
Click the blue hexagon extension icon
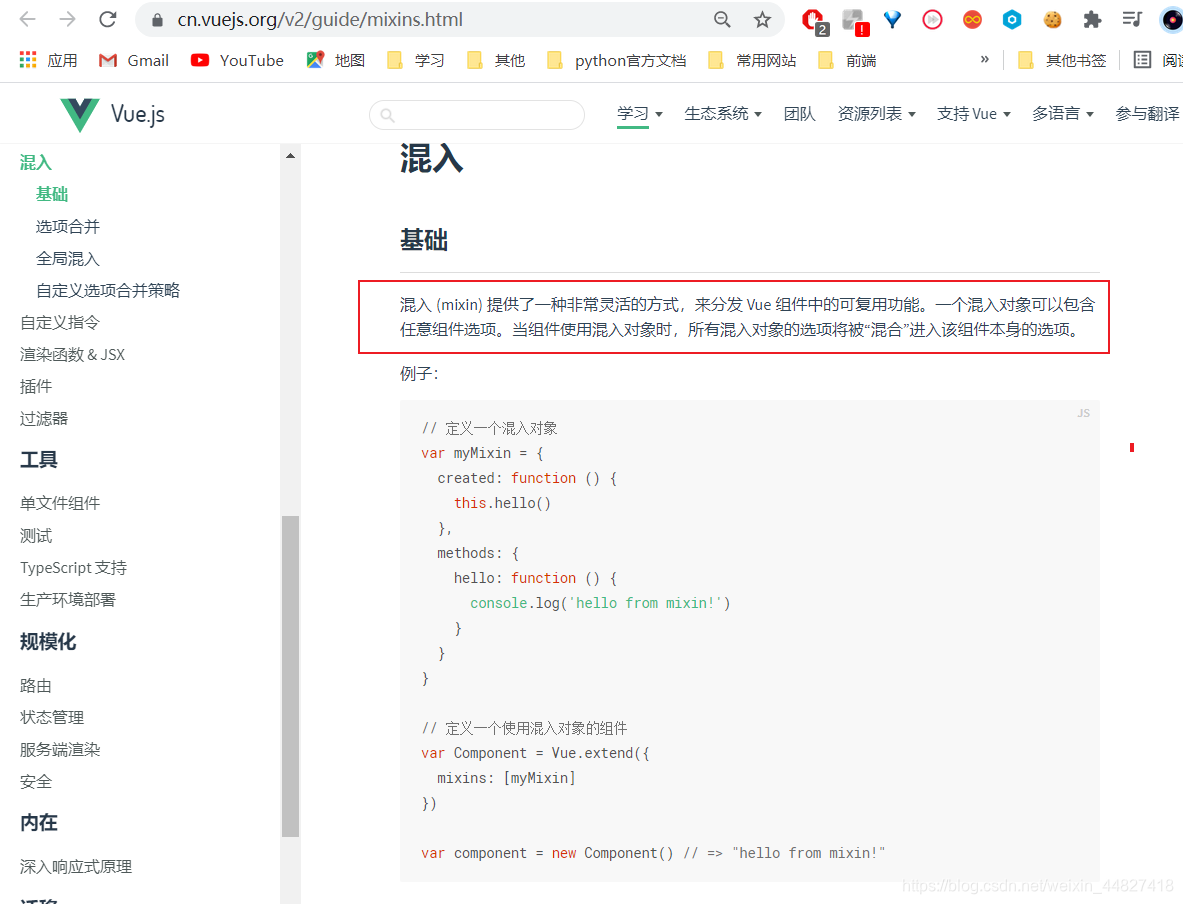tap(1012, 19)
